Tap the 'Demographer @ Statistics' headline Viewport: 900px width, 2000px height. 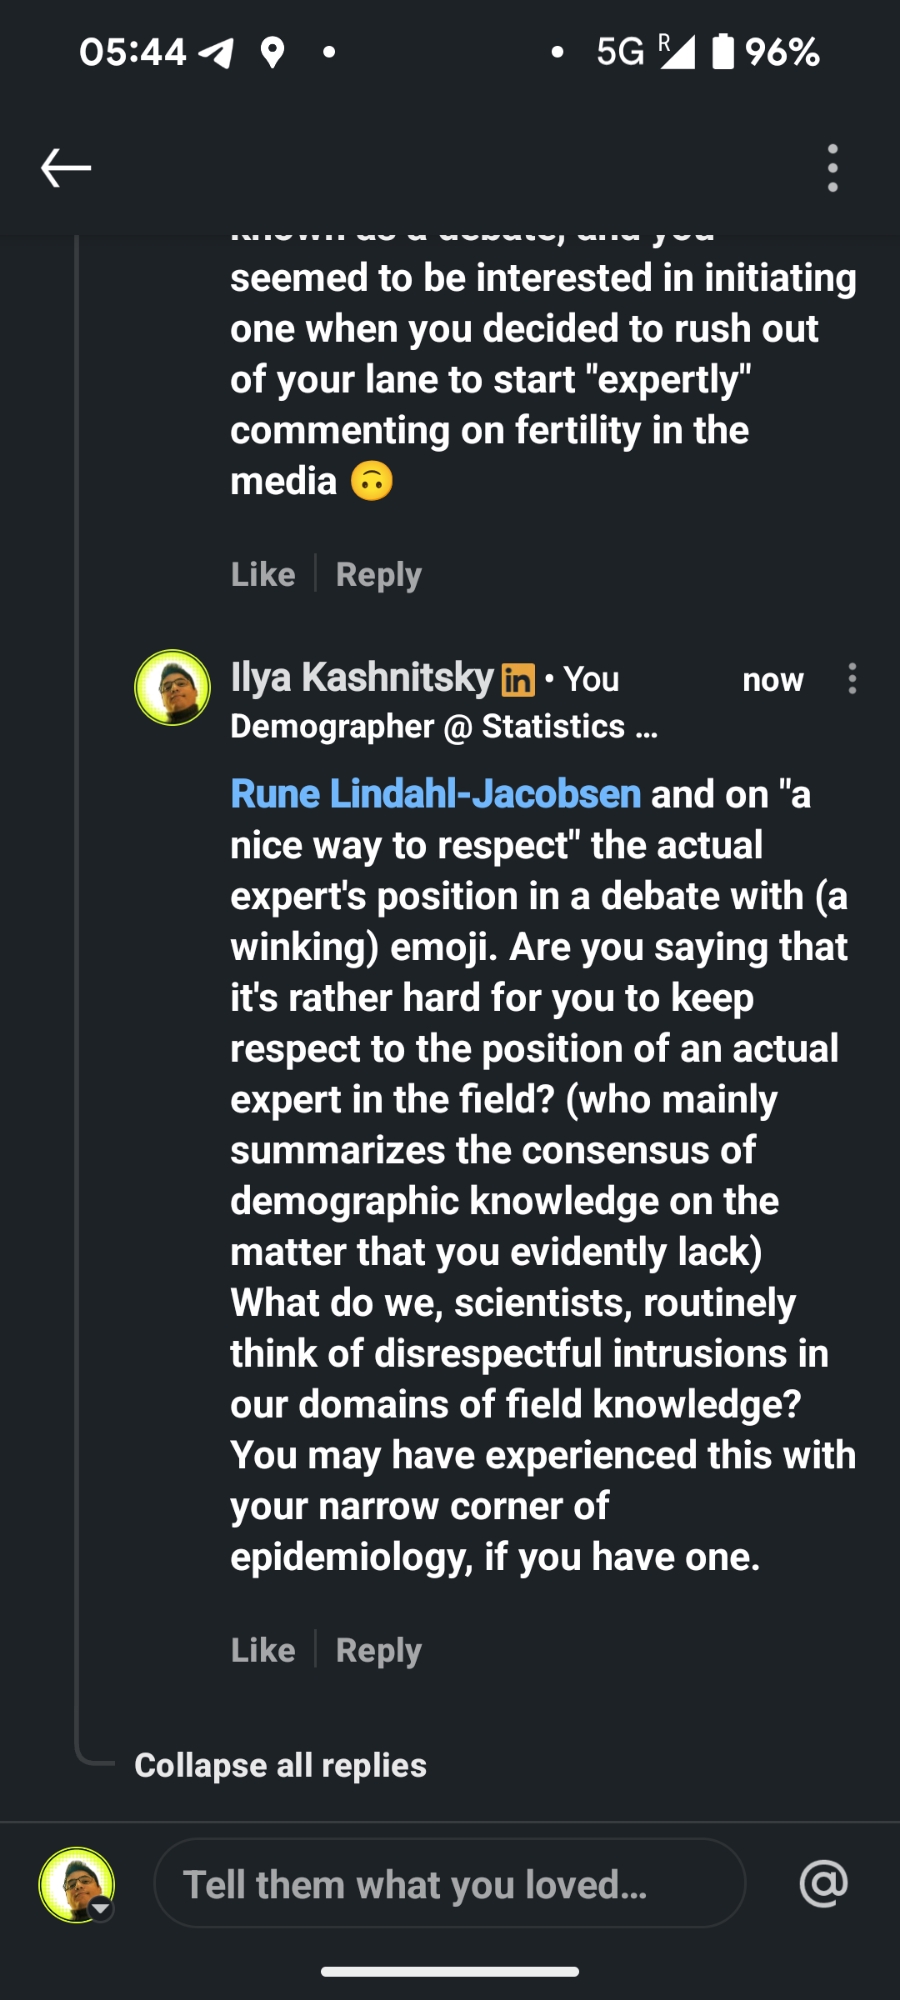click(444, 727)
